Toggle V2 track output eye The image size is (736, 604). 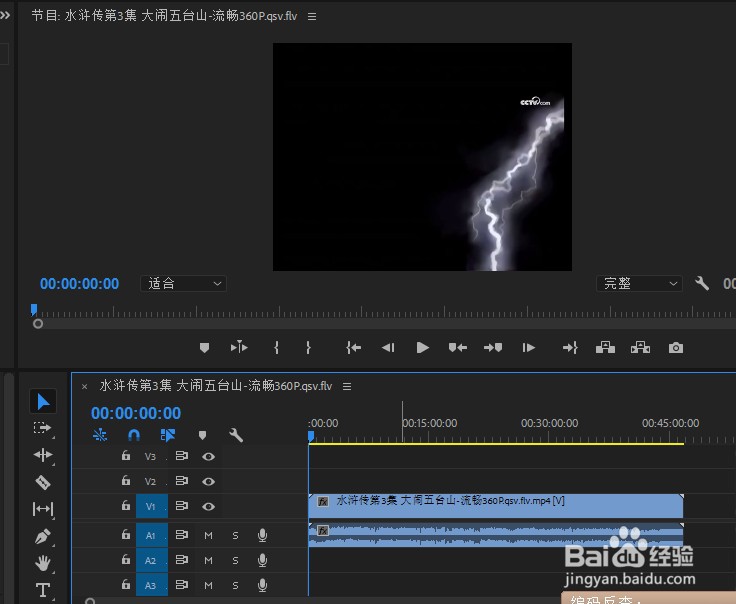click(x=208, y=482)
